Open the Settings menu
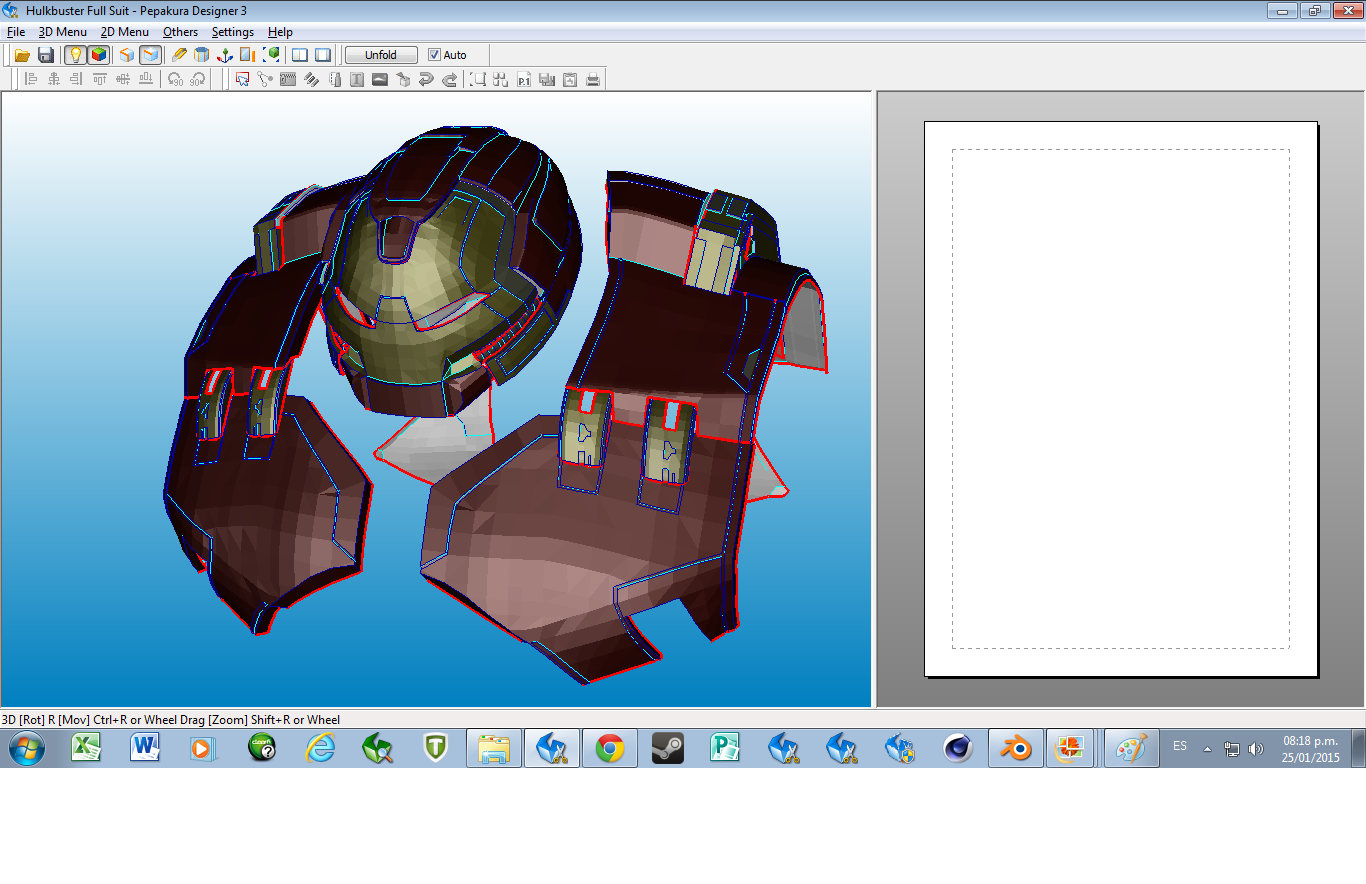This screenshot has width=1366, height=884. (233, 32)
